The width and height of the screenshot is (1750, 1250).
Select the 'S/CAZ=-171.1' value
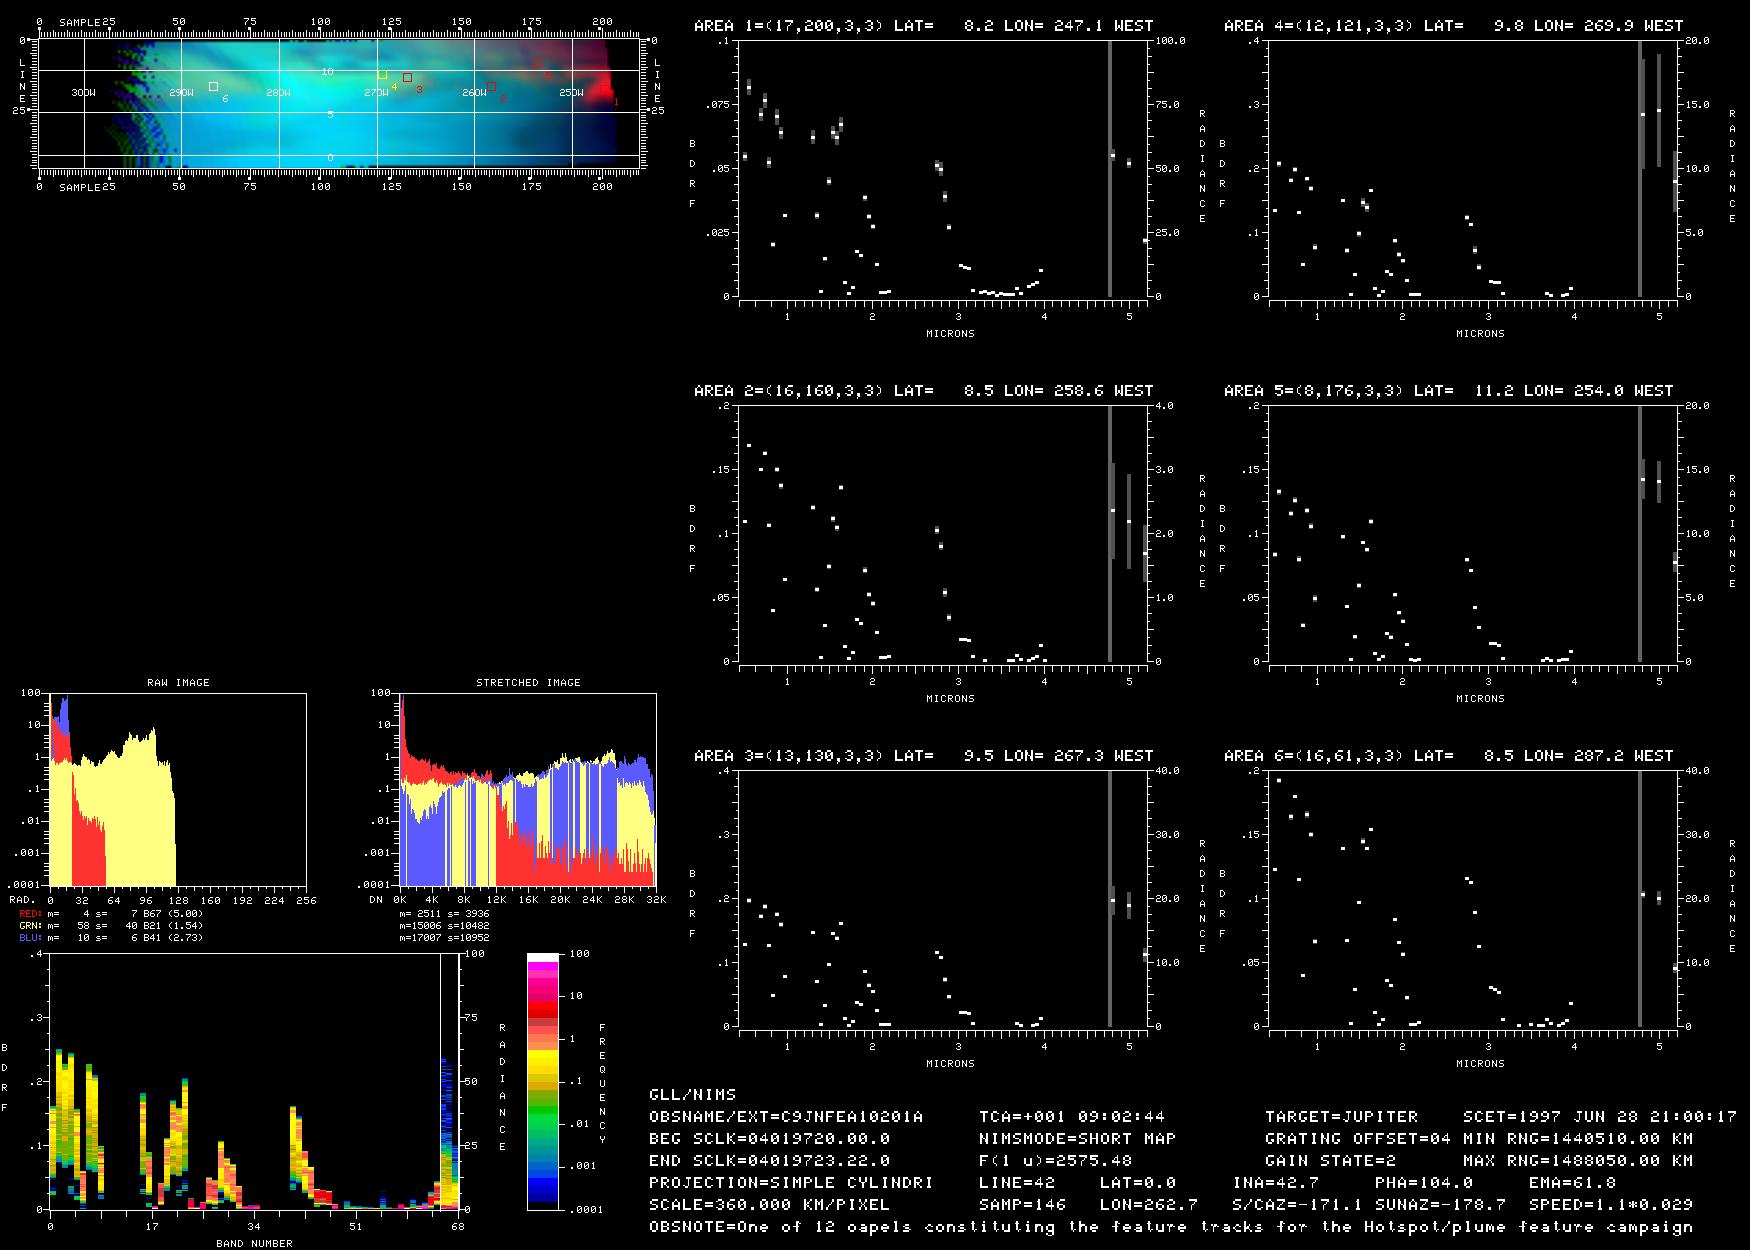tap(1297, 1204)
